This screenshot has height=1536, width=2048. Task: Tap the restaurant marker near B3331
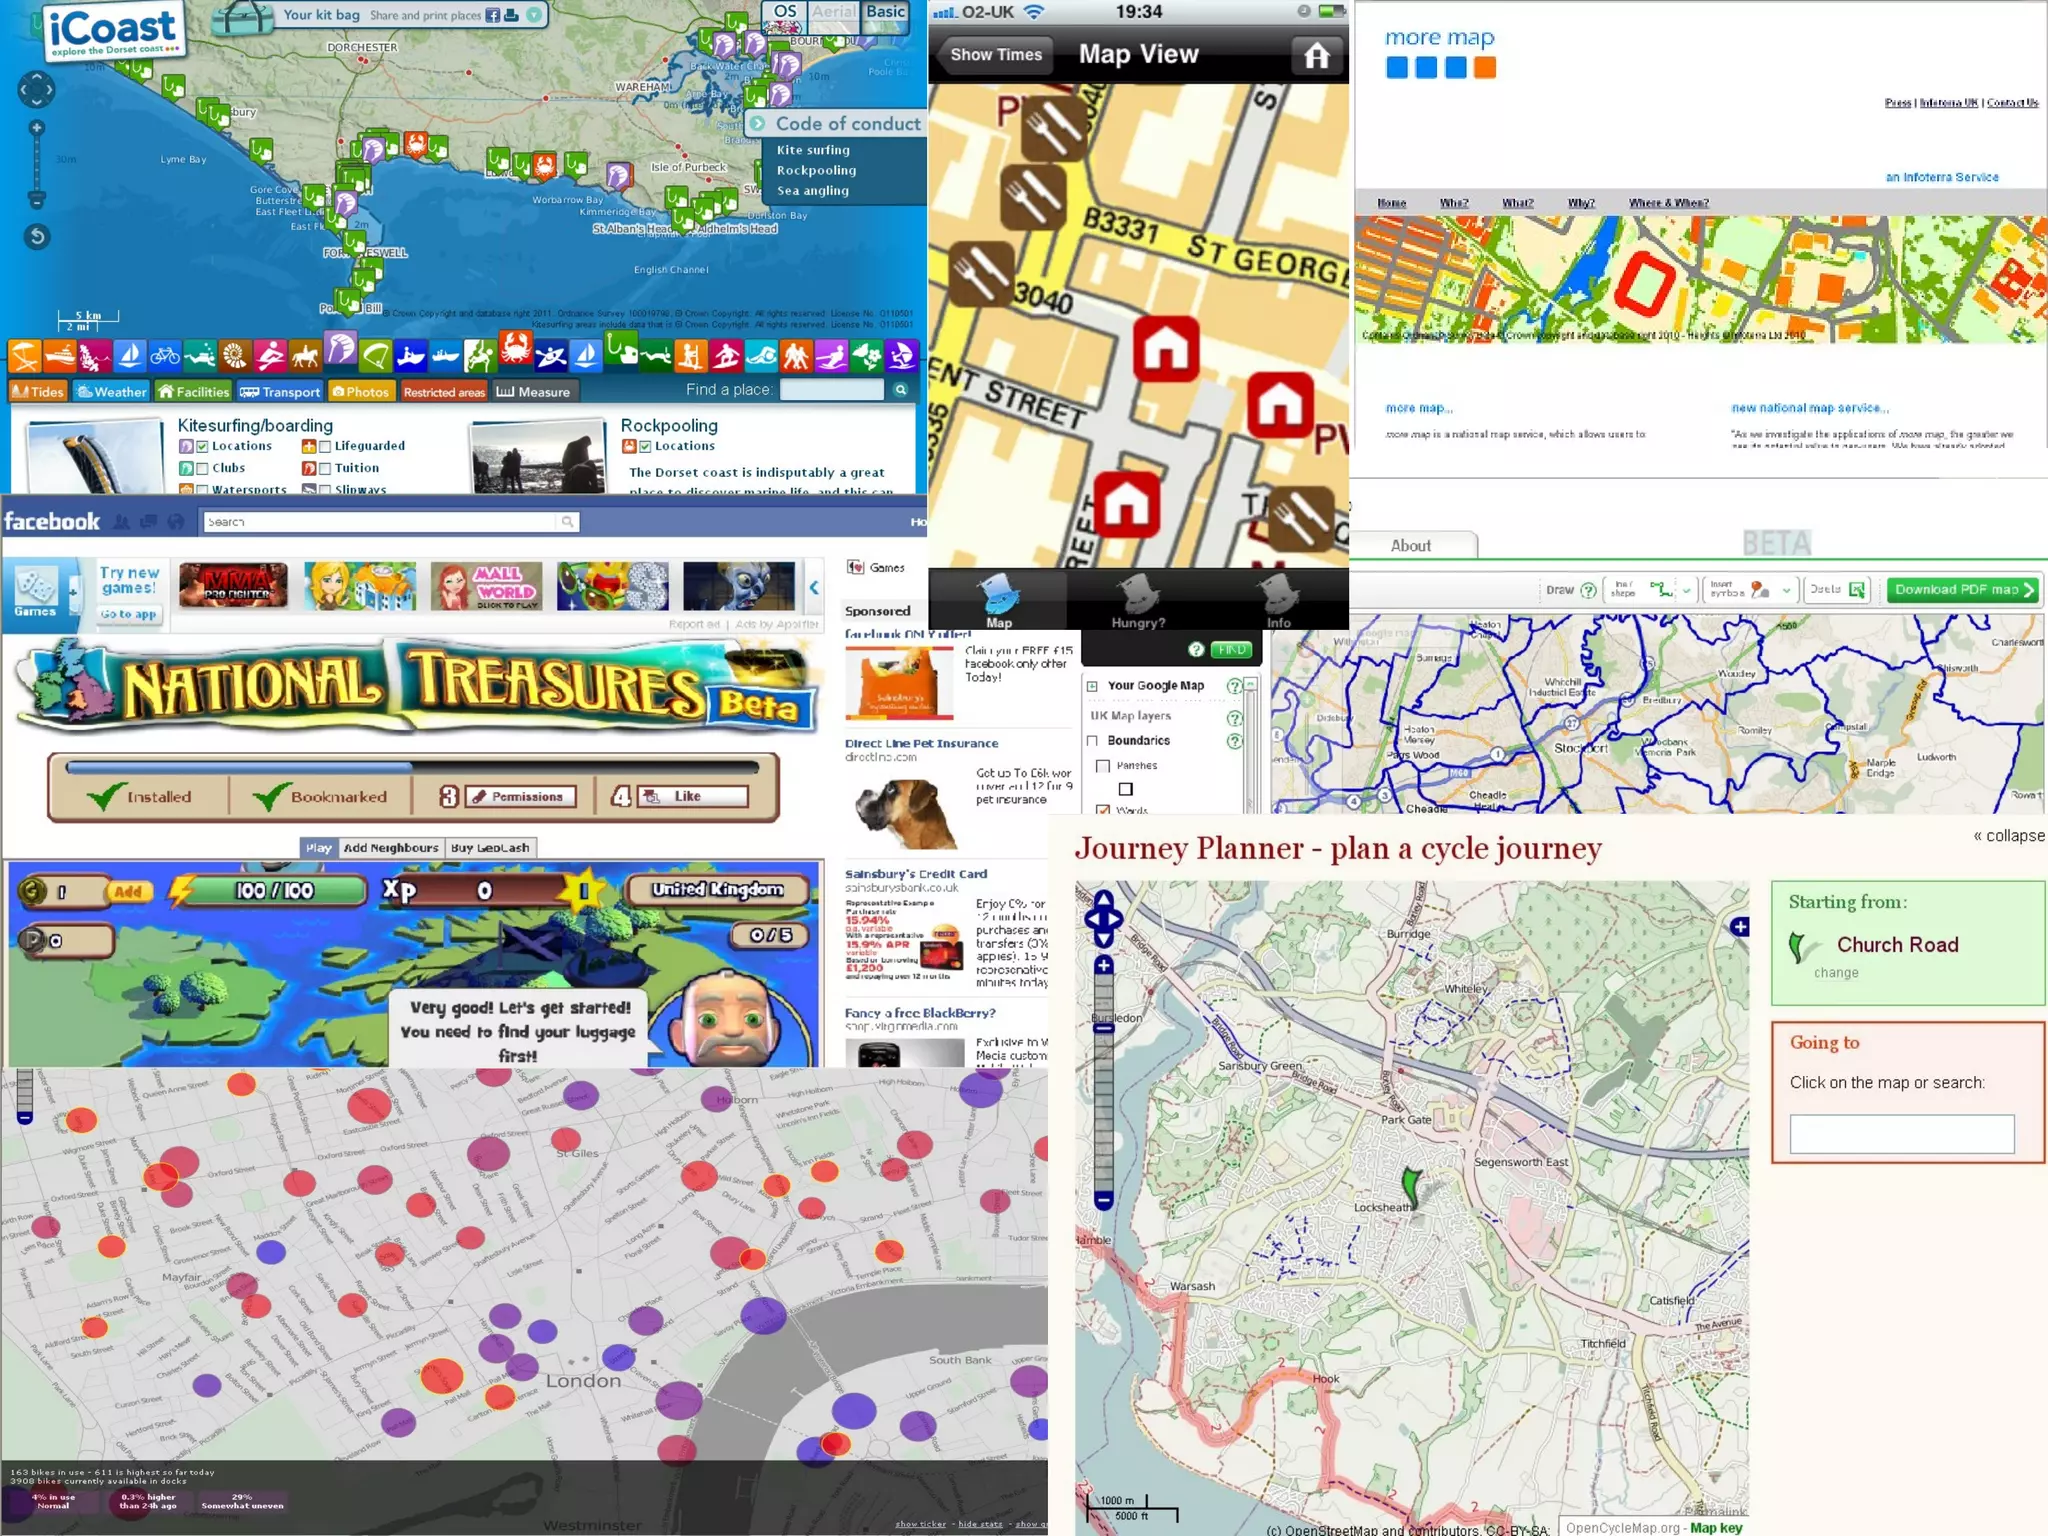[1033, 197]
